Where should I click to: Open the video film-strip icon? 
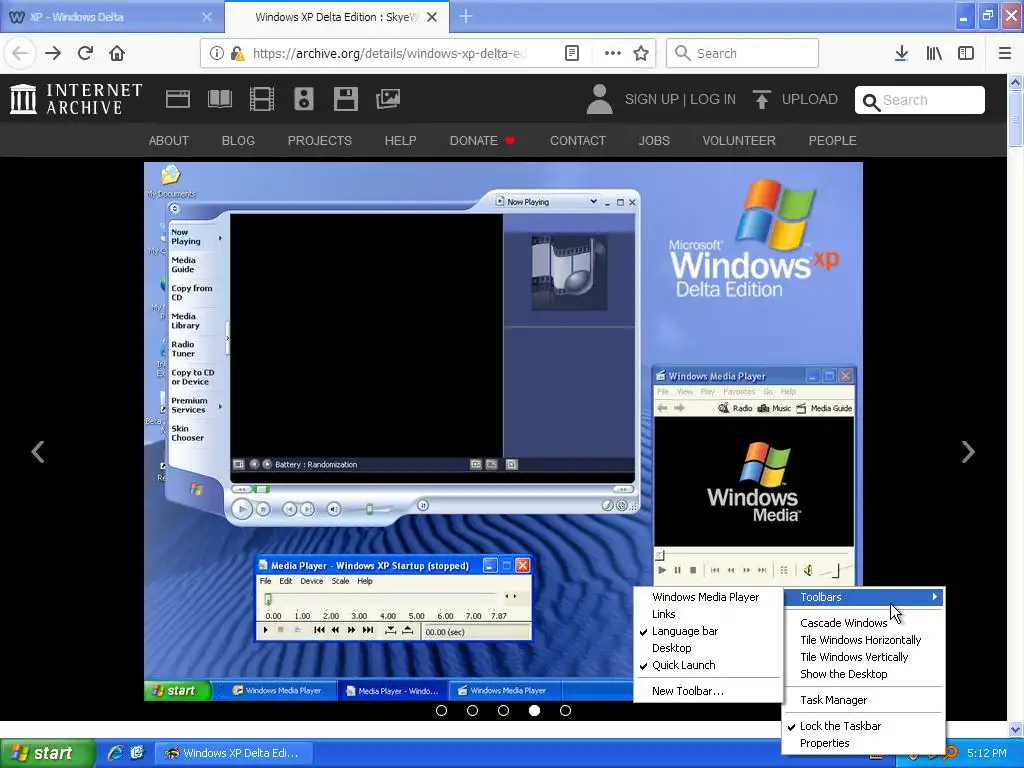262,99
